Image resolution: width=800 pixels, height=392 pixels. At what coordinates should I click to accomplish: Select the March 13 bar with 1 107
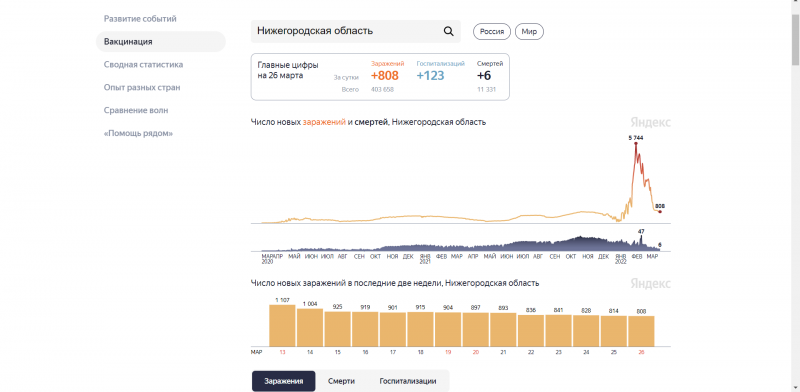pyautogui.click(x=282, y=326)
